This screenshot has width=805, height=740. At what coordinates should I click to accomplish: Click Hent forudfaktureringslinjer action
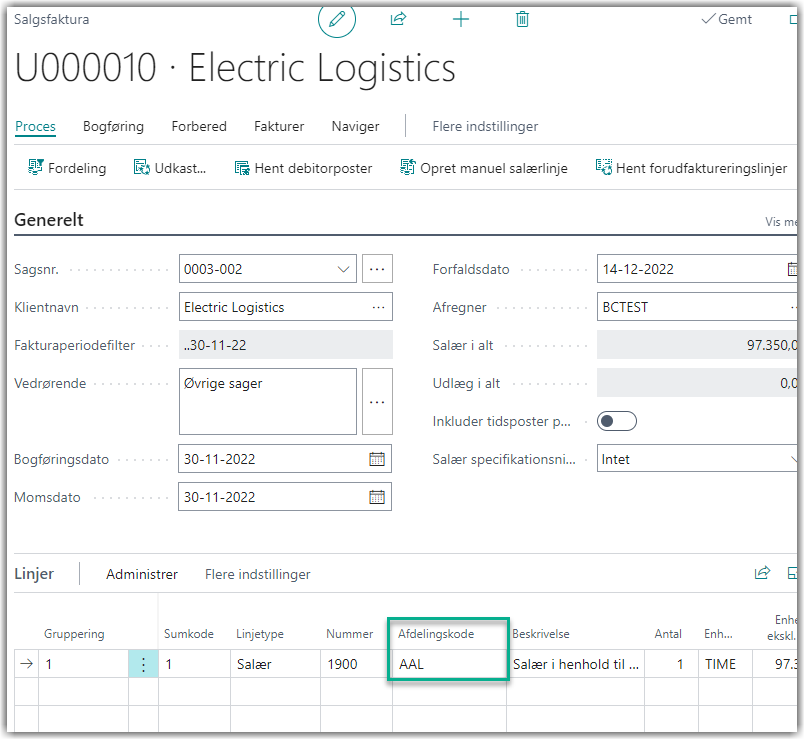(x=691, y=168)
